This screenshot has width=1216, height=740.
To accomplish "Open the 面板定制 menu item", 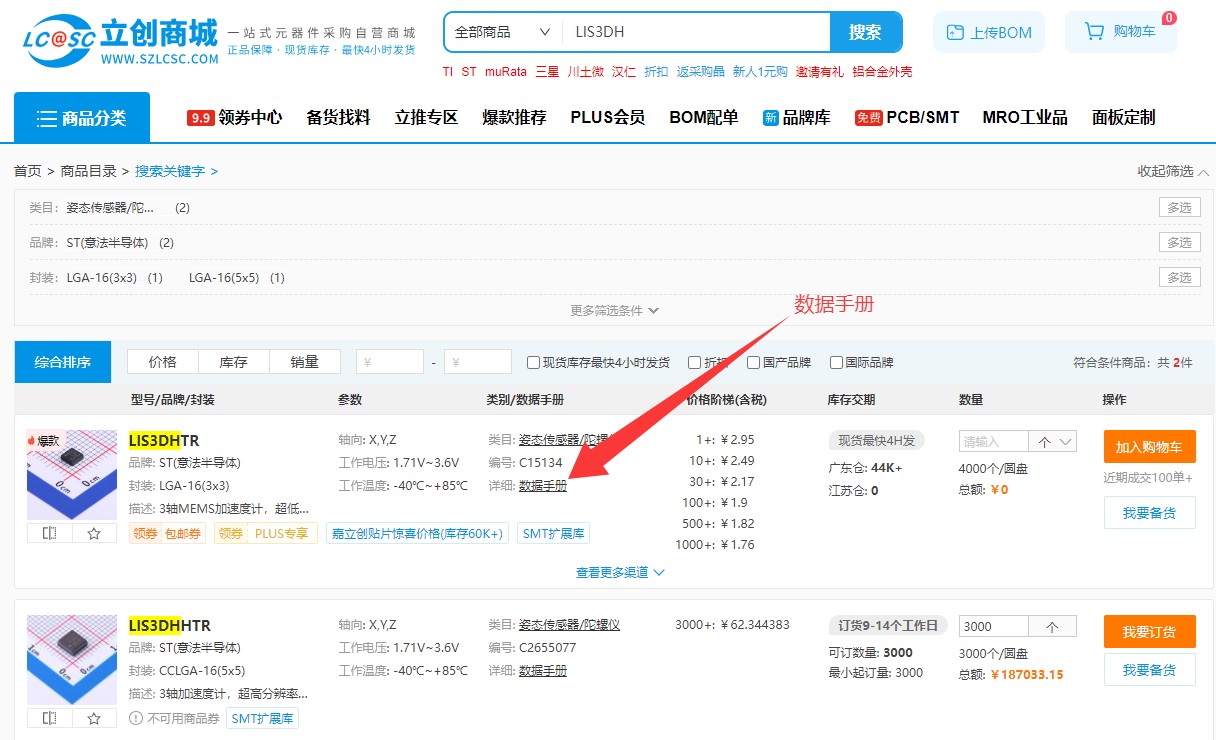I will pyautogui.click(x=1124, y=118).
